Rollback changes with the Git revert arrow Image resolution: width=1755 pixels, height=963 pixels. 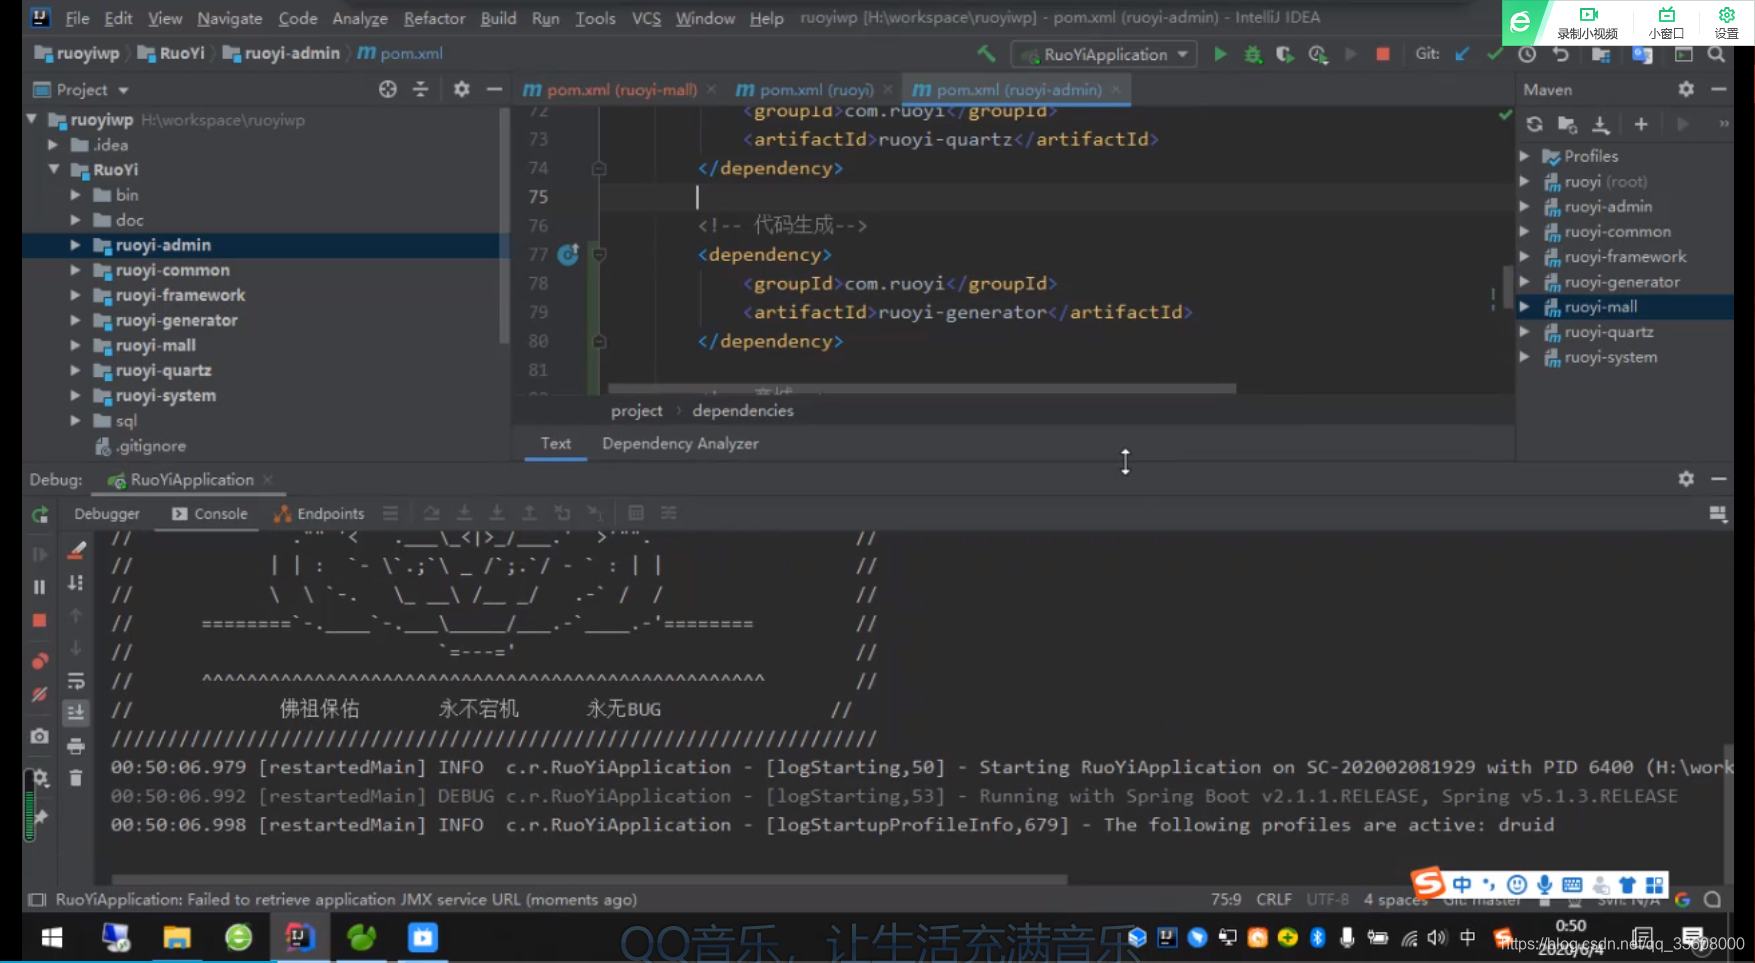[x=1561, y=54]
